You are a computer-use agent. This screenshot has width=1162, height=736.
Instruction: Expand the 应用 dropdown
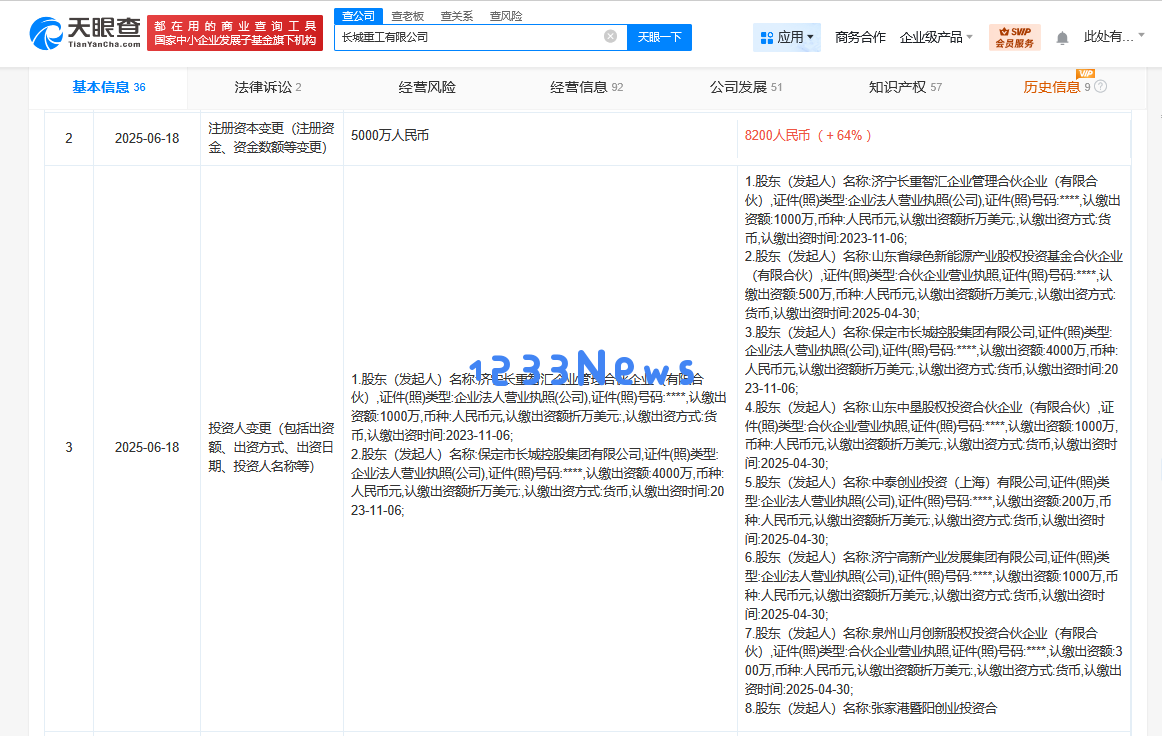click(810, 36)
